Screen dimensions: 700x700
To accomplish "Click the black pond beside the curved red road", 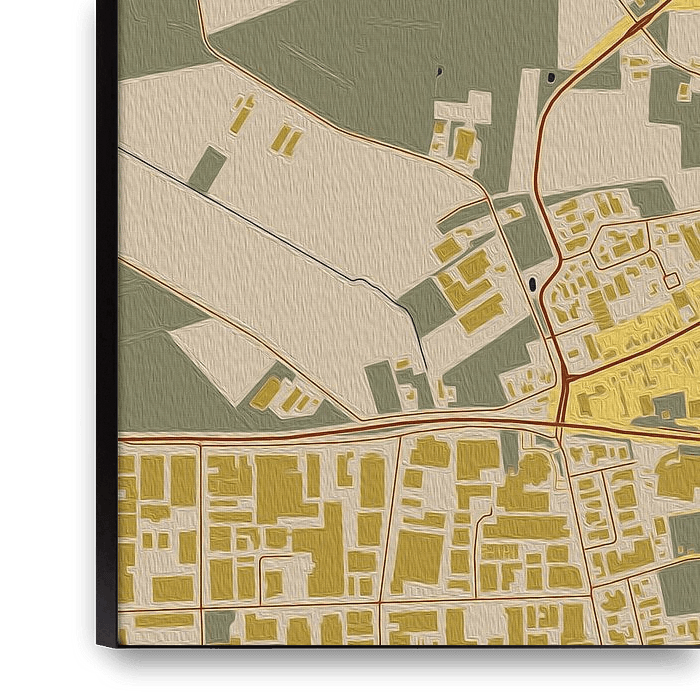I will [543, 282].
